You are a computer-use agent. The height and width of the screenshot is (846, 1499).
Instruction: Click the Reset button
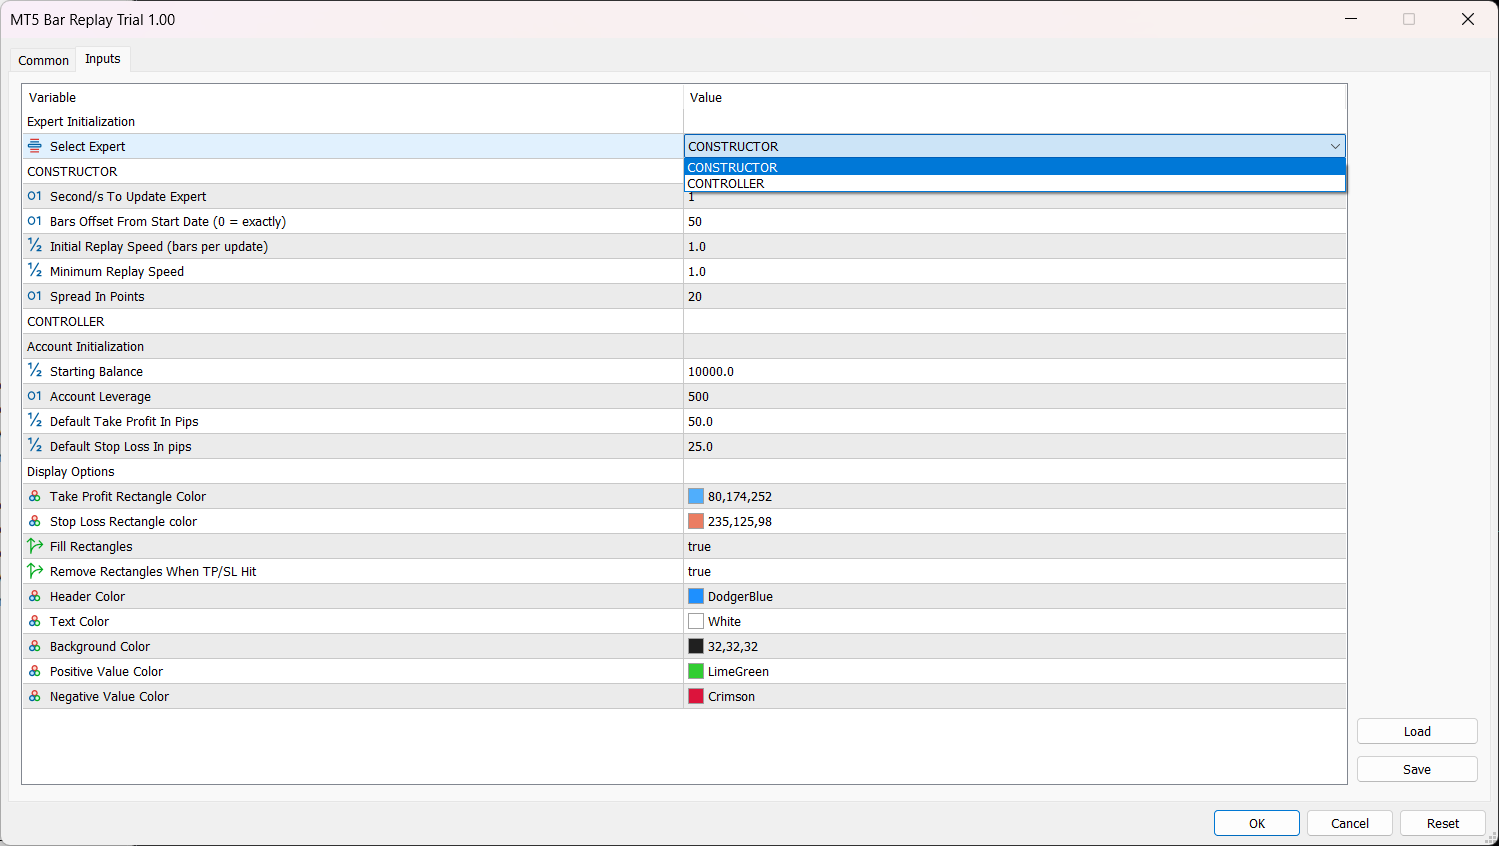[1442, 823]
